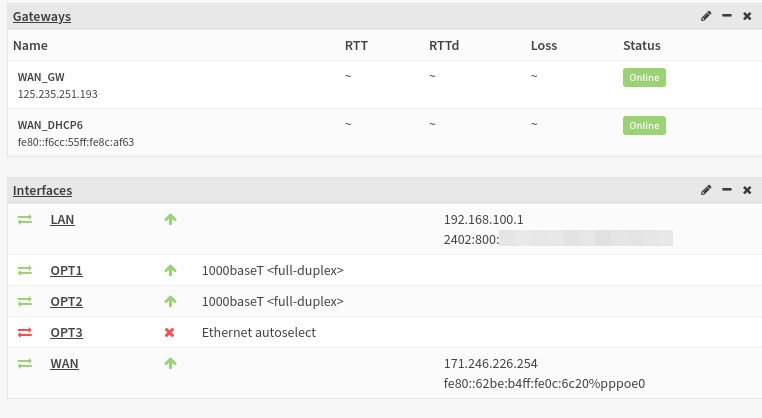
Task: Close the Interfaces widget
Action: pos(747,190)
